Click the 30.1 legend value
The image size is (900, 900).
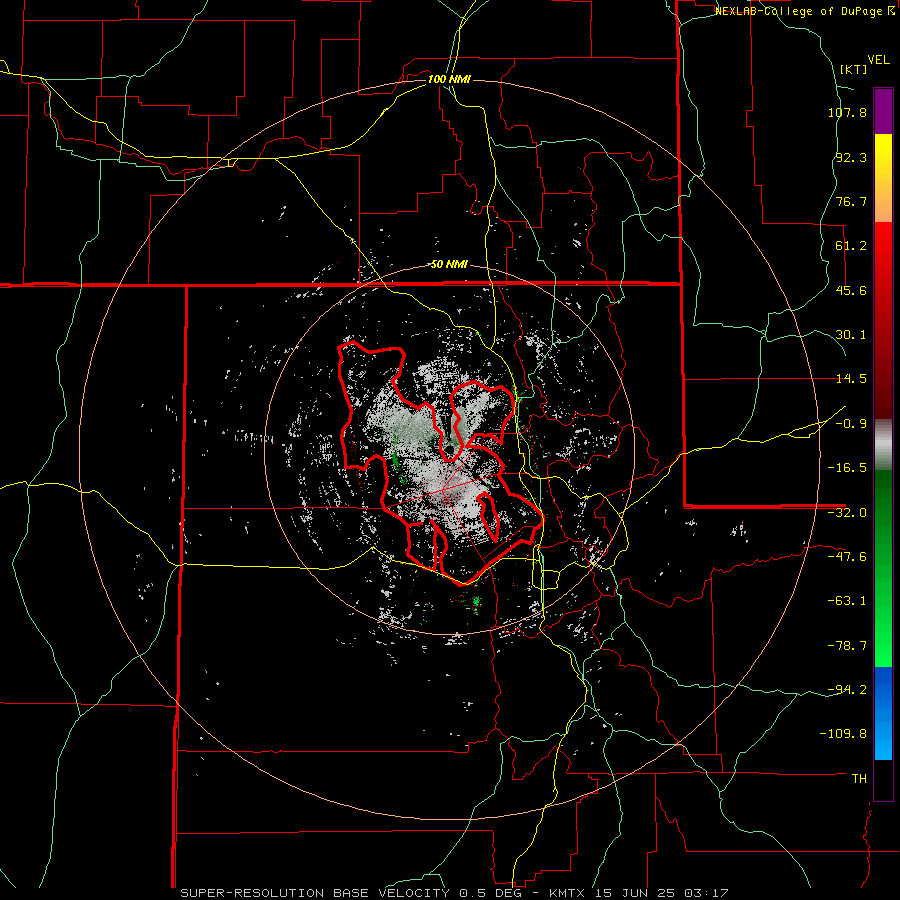(851, 335)
